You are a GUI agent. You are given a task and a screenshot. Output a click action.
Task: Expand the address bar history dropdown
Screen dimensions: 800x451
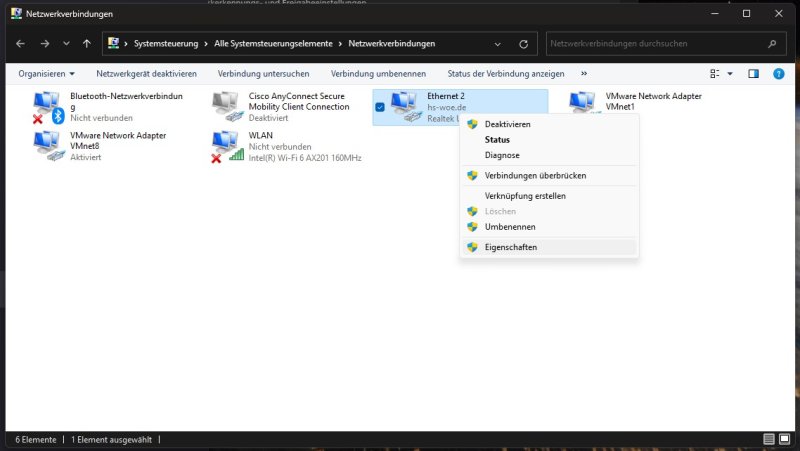coord(497,44)
